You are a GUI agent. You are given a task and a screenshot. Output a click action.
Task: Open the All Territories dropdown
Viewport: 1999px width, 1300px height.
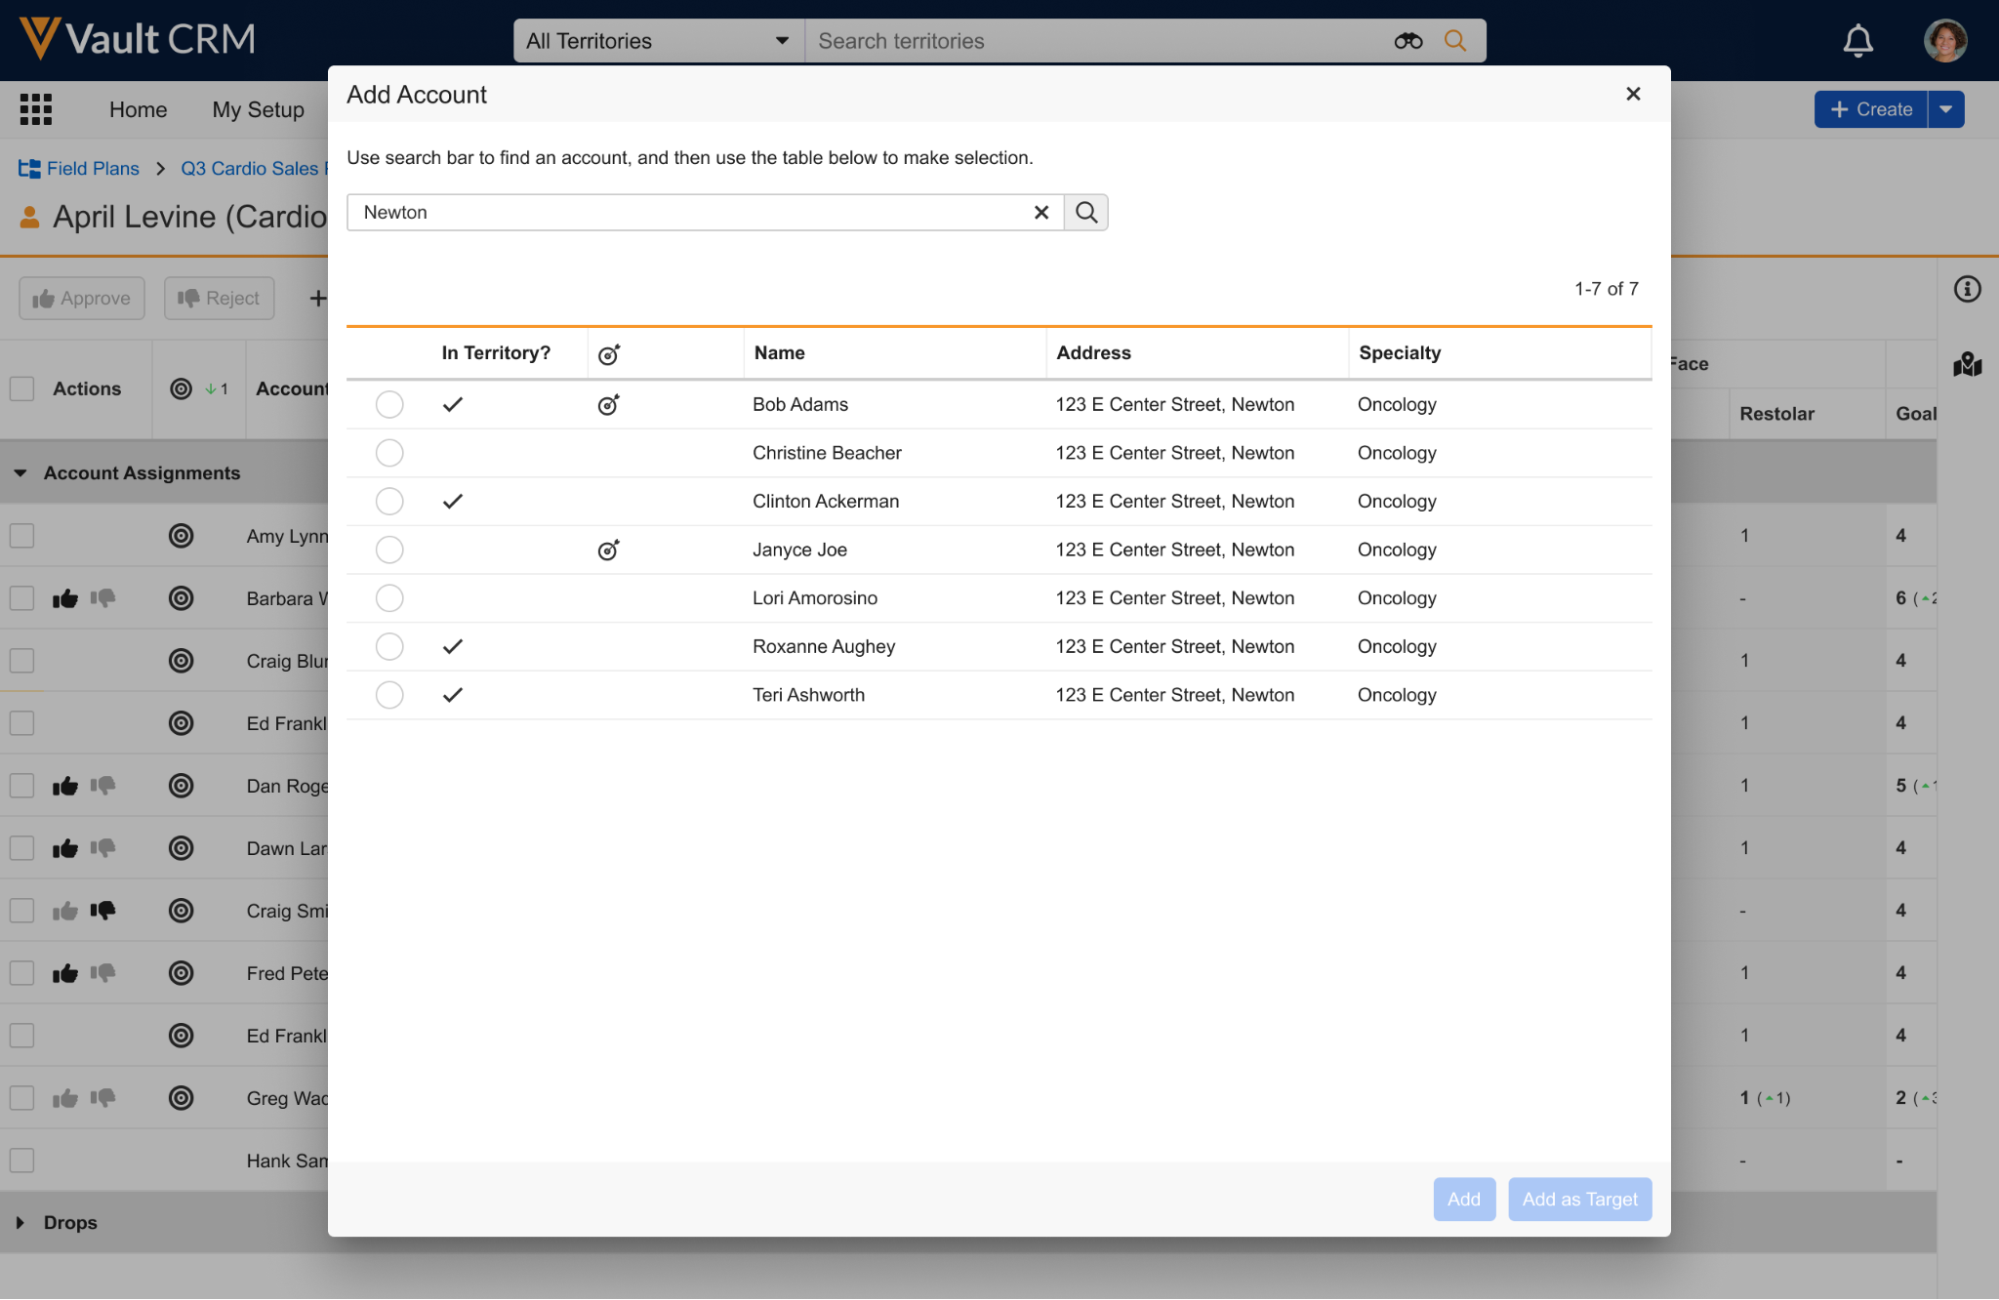tap(658, 41)
